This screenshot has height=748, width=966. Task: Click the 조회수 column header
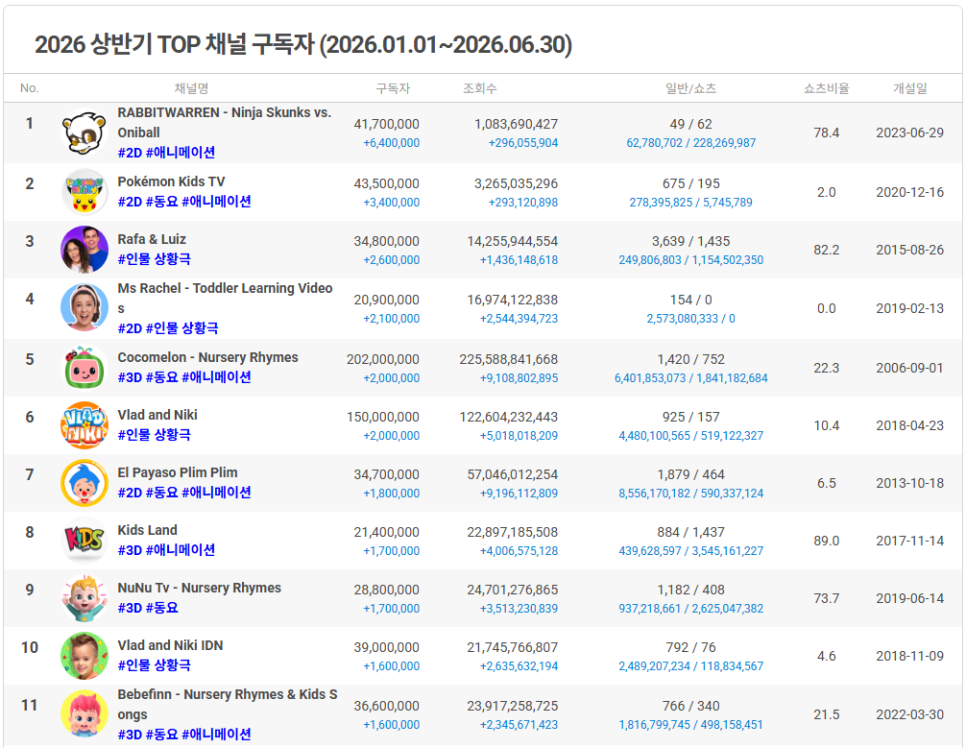click(480, 88)
